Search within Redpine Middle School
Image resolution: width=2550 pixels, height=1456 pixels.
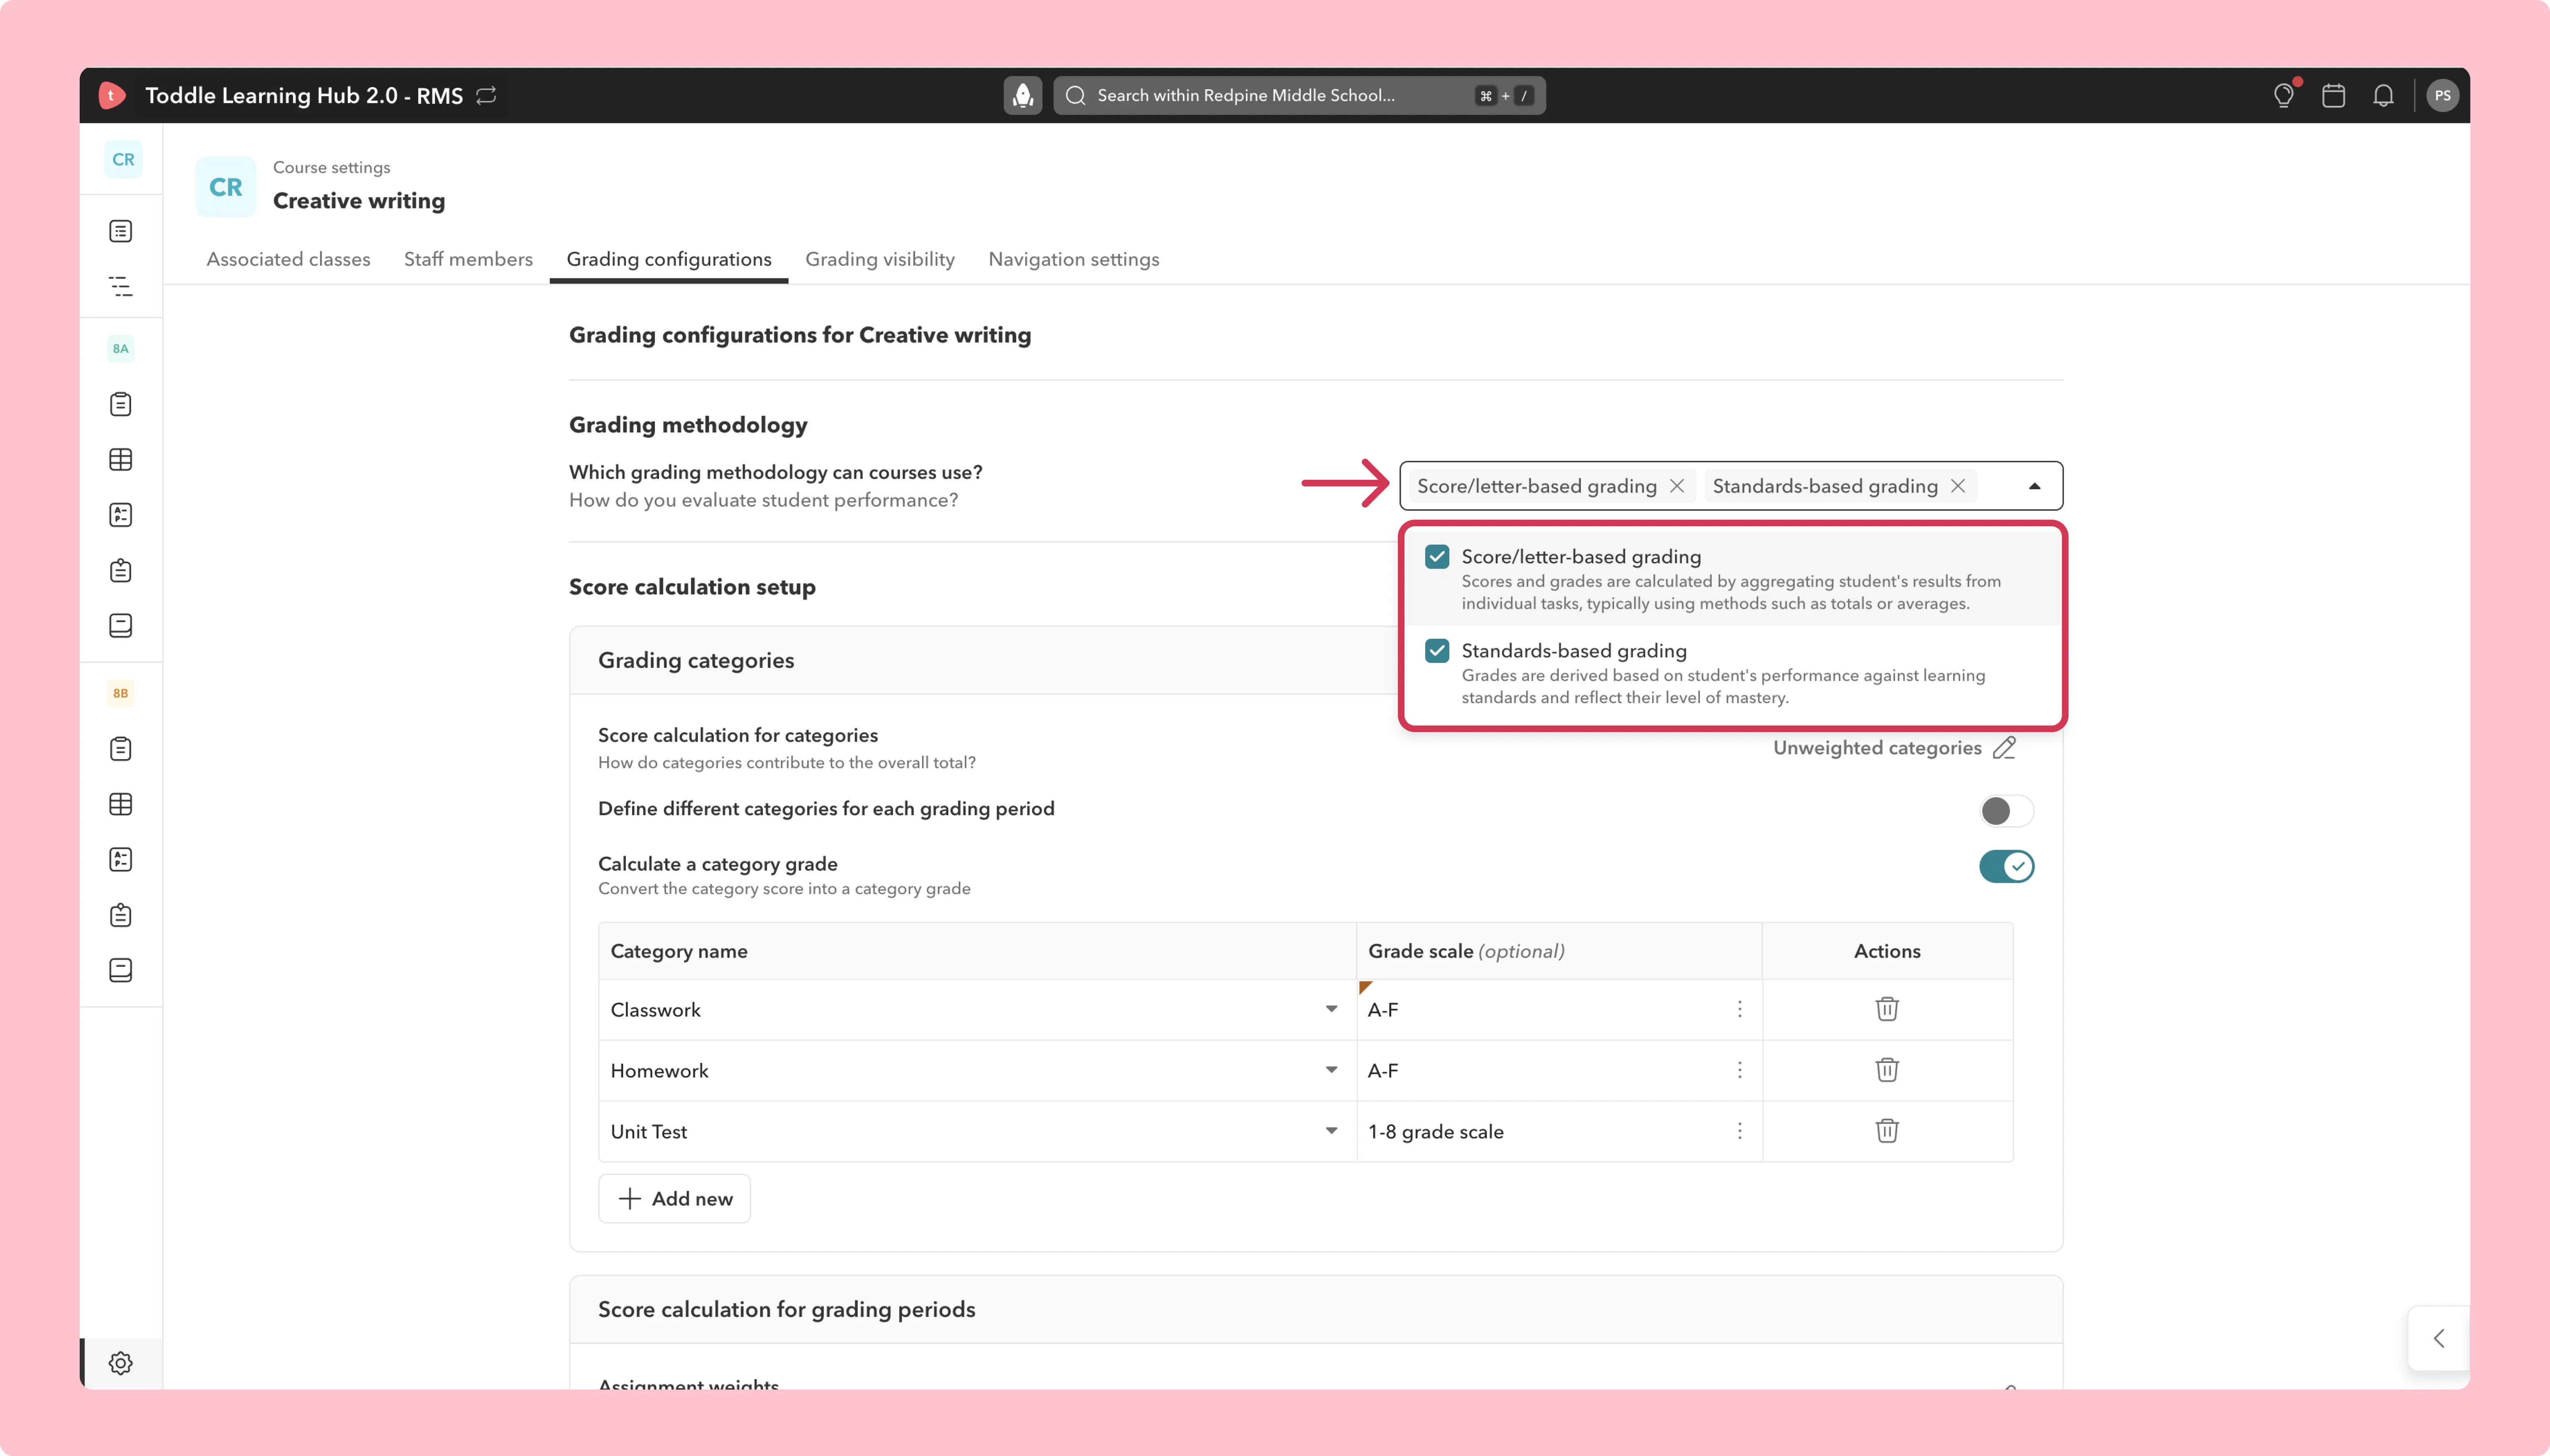pyautogui.click(x=1299, y=95)
